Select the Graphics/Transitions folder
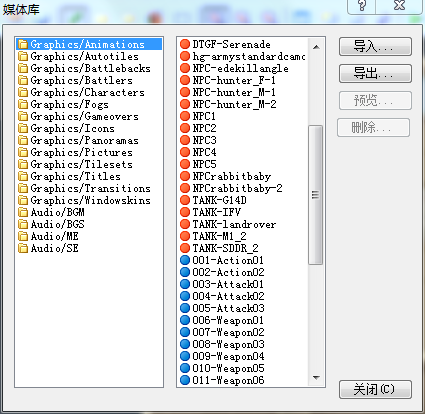The height and width of the screenshot is (414, 425). (90, 188)
